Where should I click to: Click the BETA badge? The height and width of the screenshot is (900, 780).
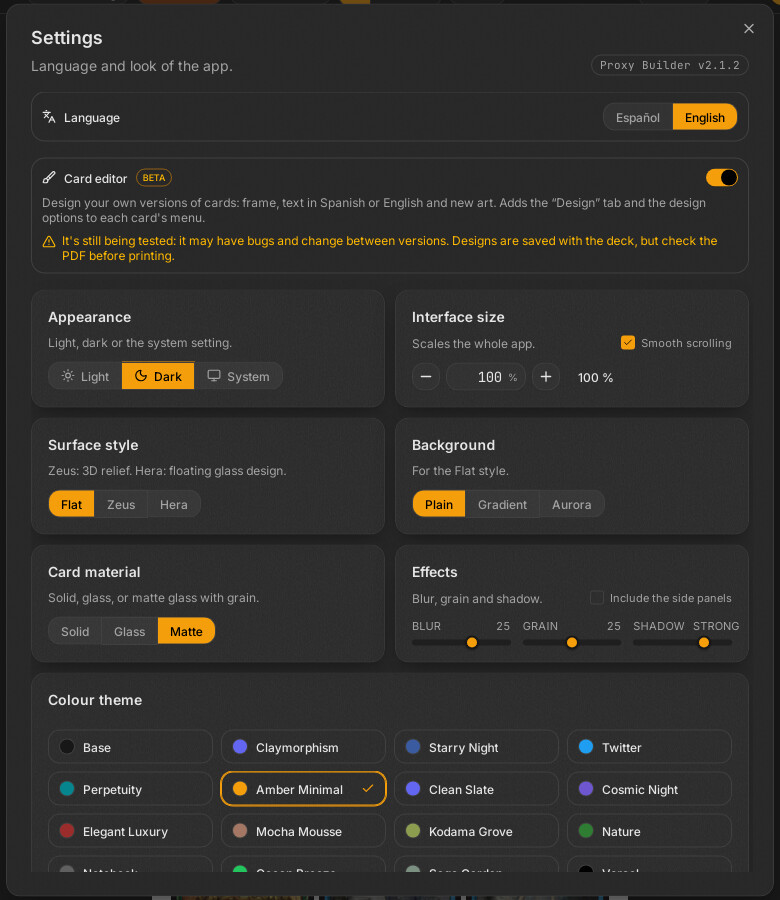point(154,178)
